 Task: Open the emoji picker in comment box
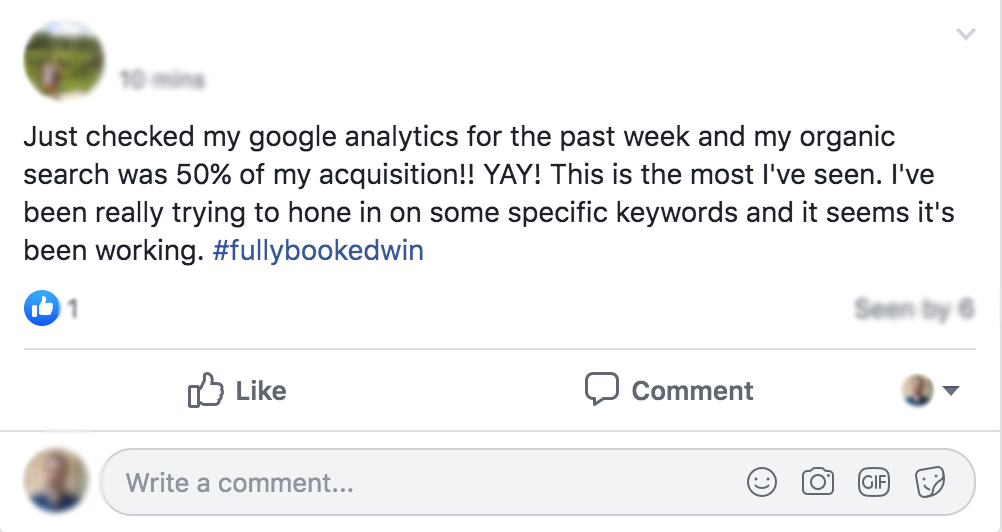(x=762, y=483)
